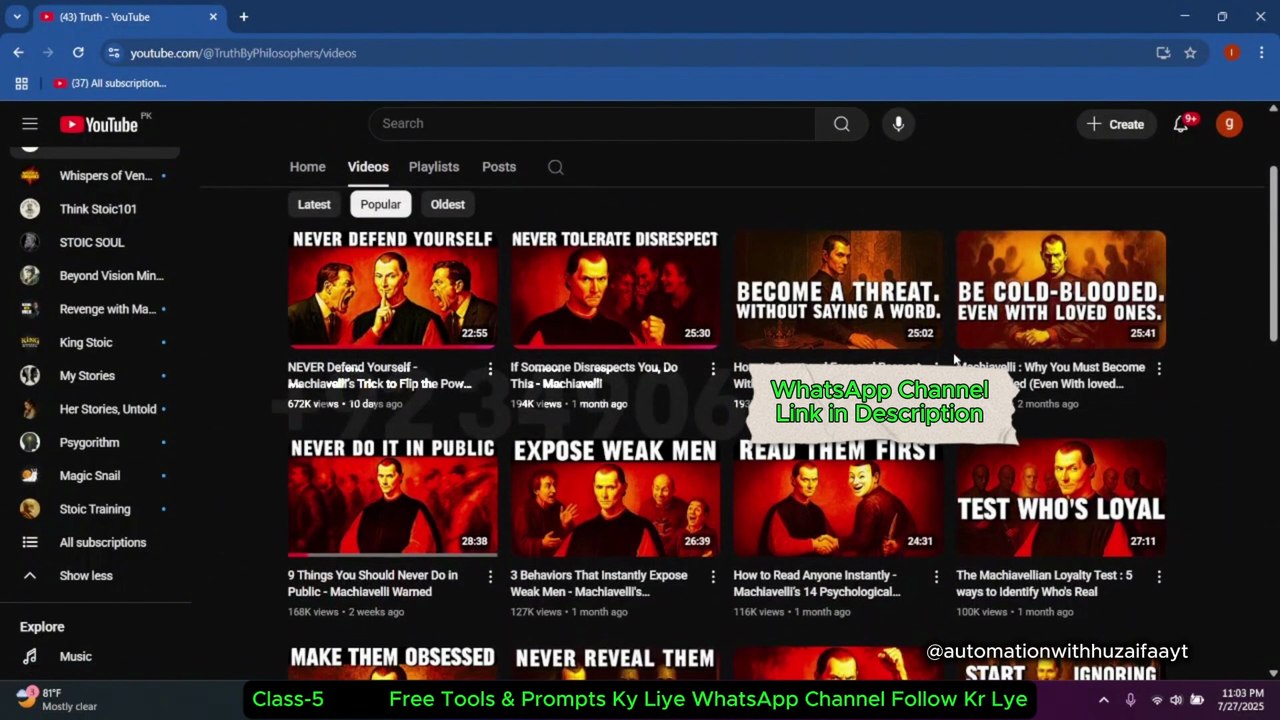
Task: Sort videos by Latest
Action: click(314, 204)
